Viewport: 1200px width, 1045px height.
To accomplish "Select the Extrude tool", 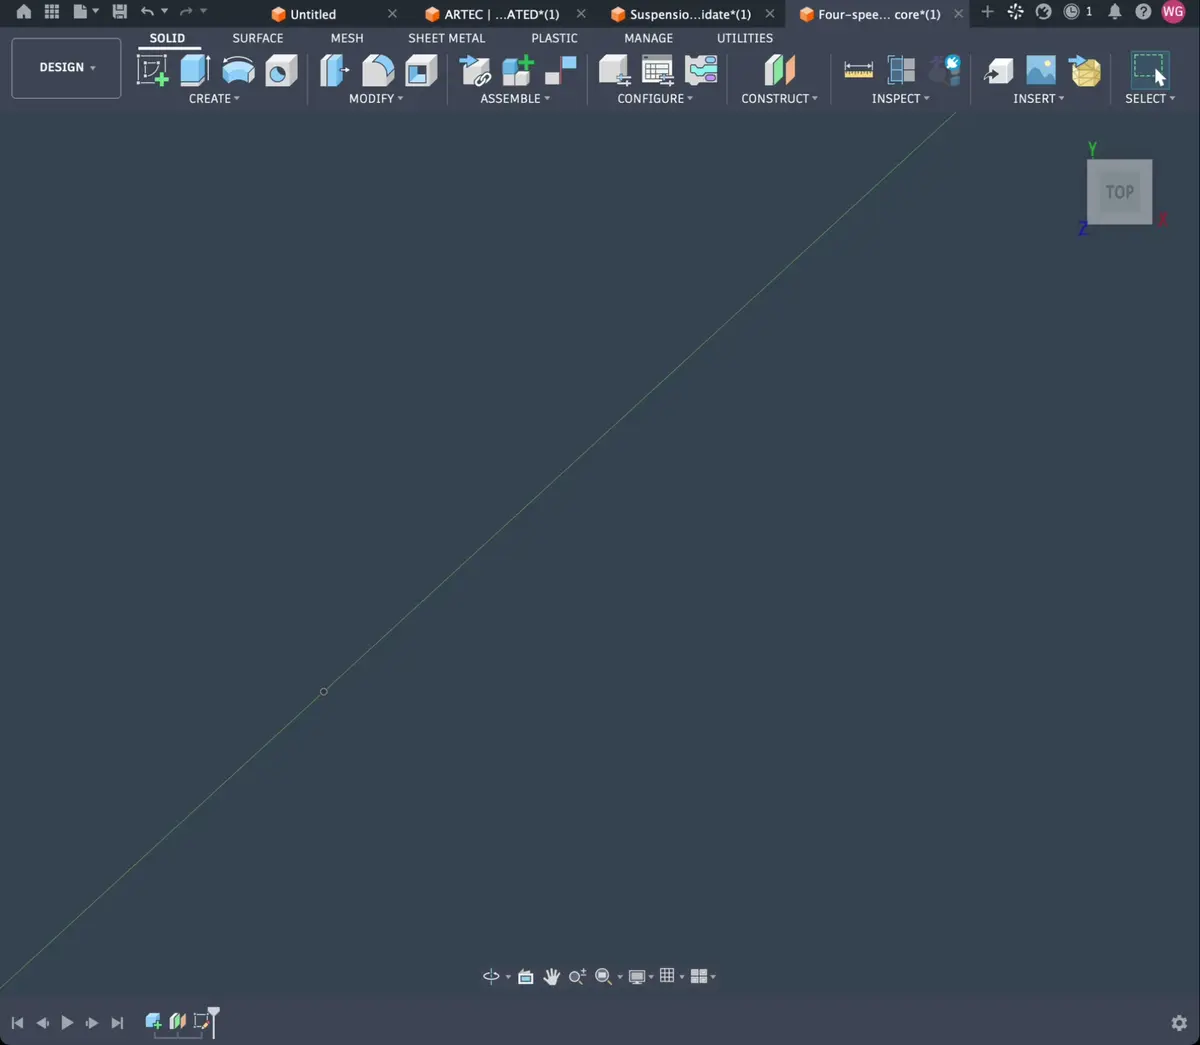I will click(195, 70).
